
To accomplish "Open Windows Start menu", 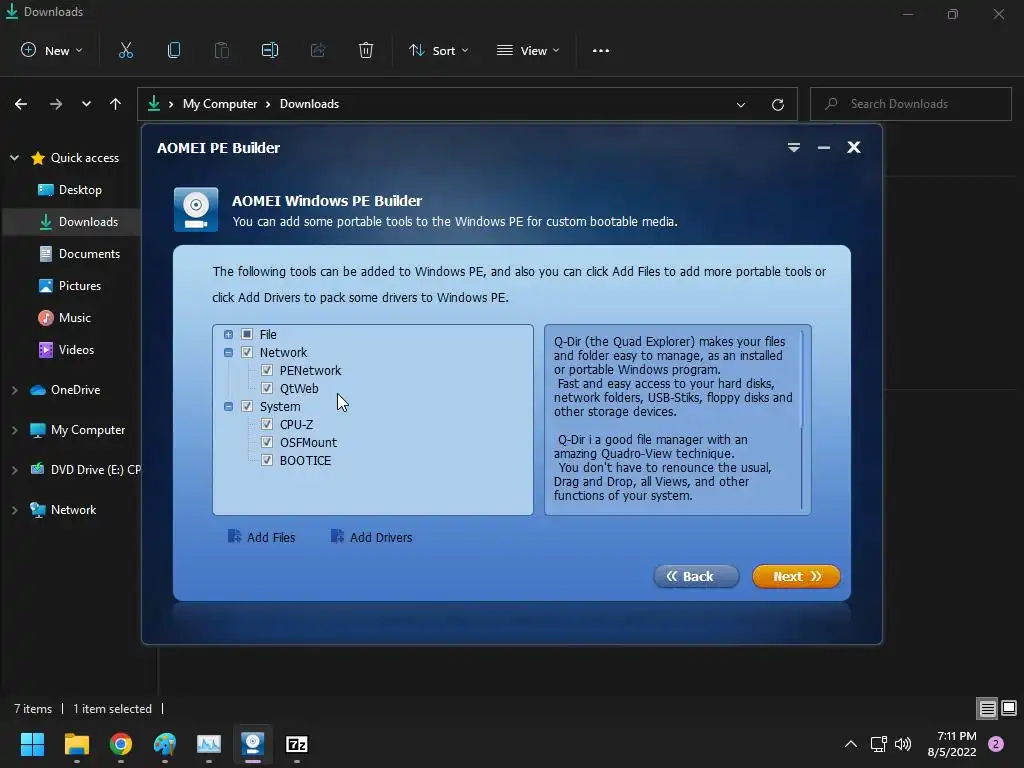I will point(32,744).
